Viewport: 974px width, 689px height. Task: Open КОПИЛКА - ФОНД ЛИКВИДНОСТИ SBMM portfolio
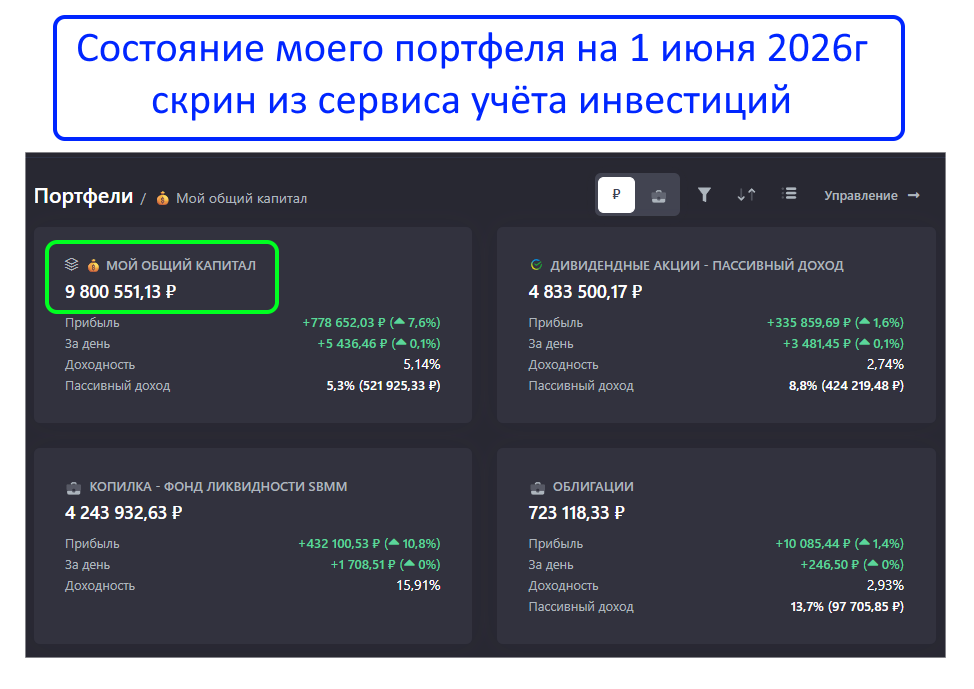pyautogui.click(x=218, y=486)
